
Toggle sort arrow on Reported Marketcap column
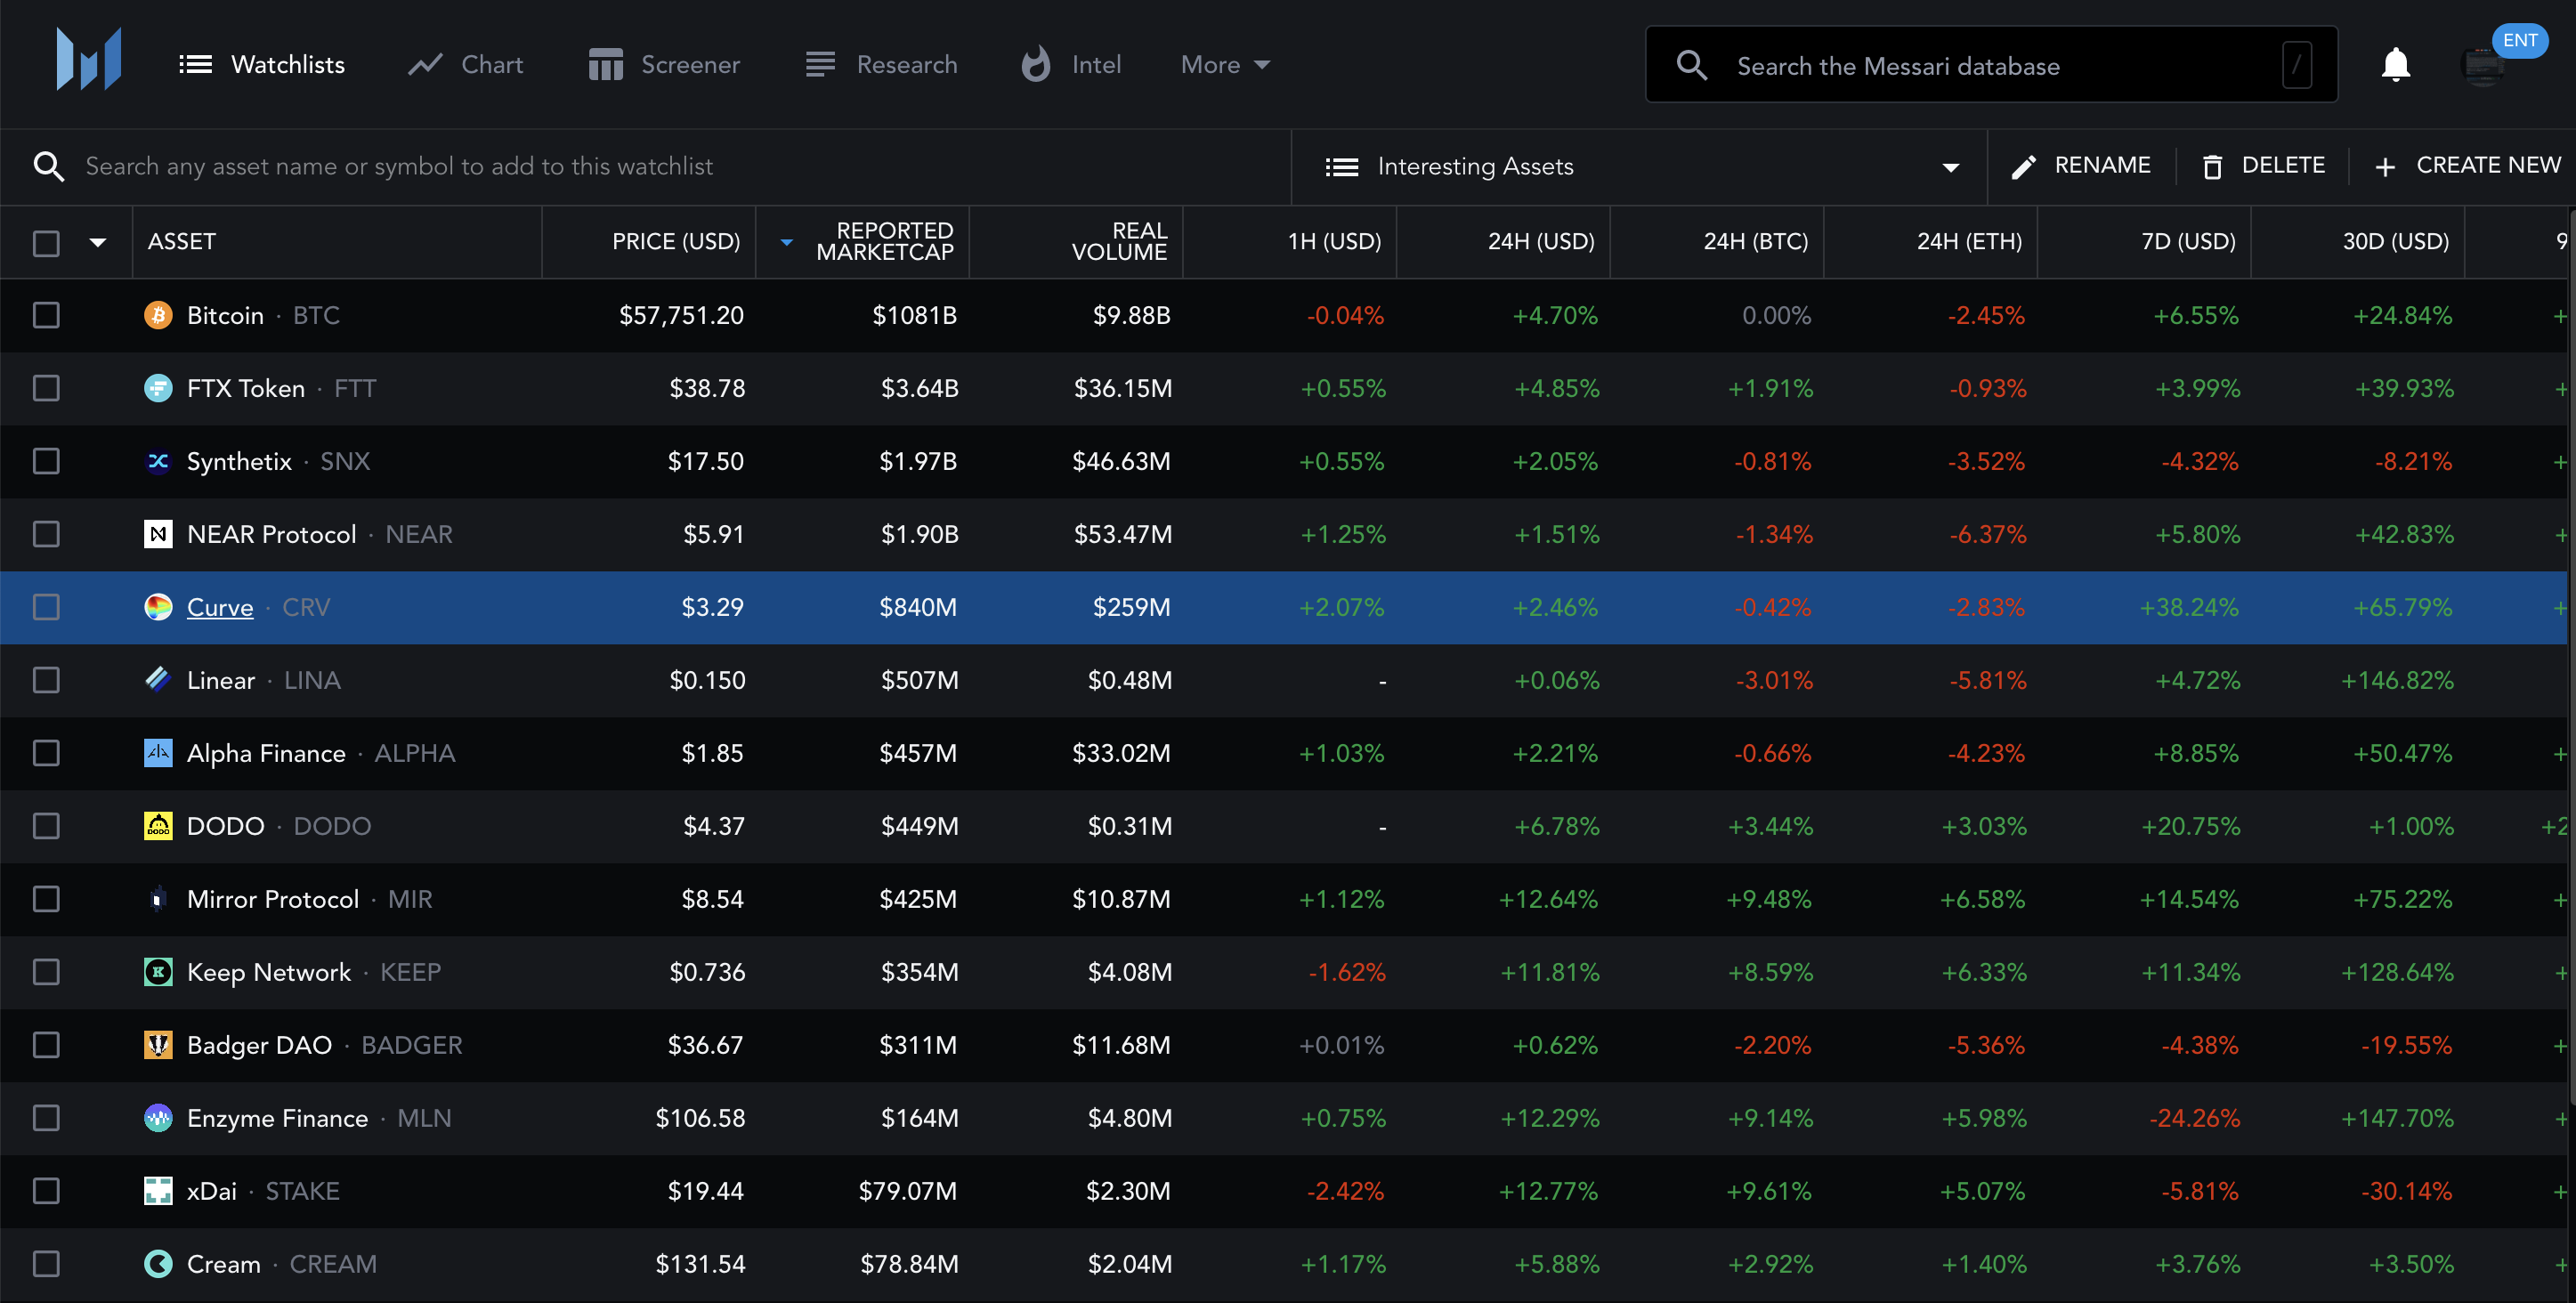click(786, 243)
